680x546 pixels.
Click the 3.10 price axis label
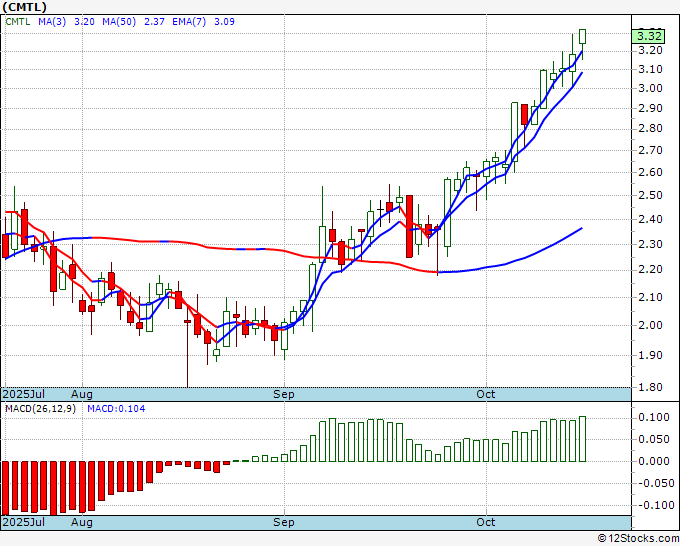651,69
